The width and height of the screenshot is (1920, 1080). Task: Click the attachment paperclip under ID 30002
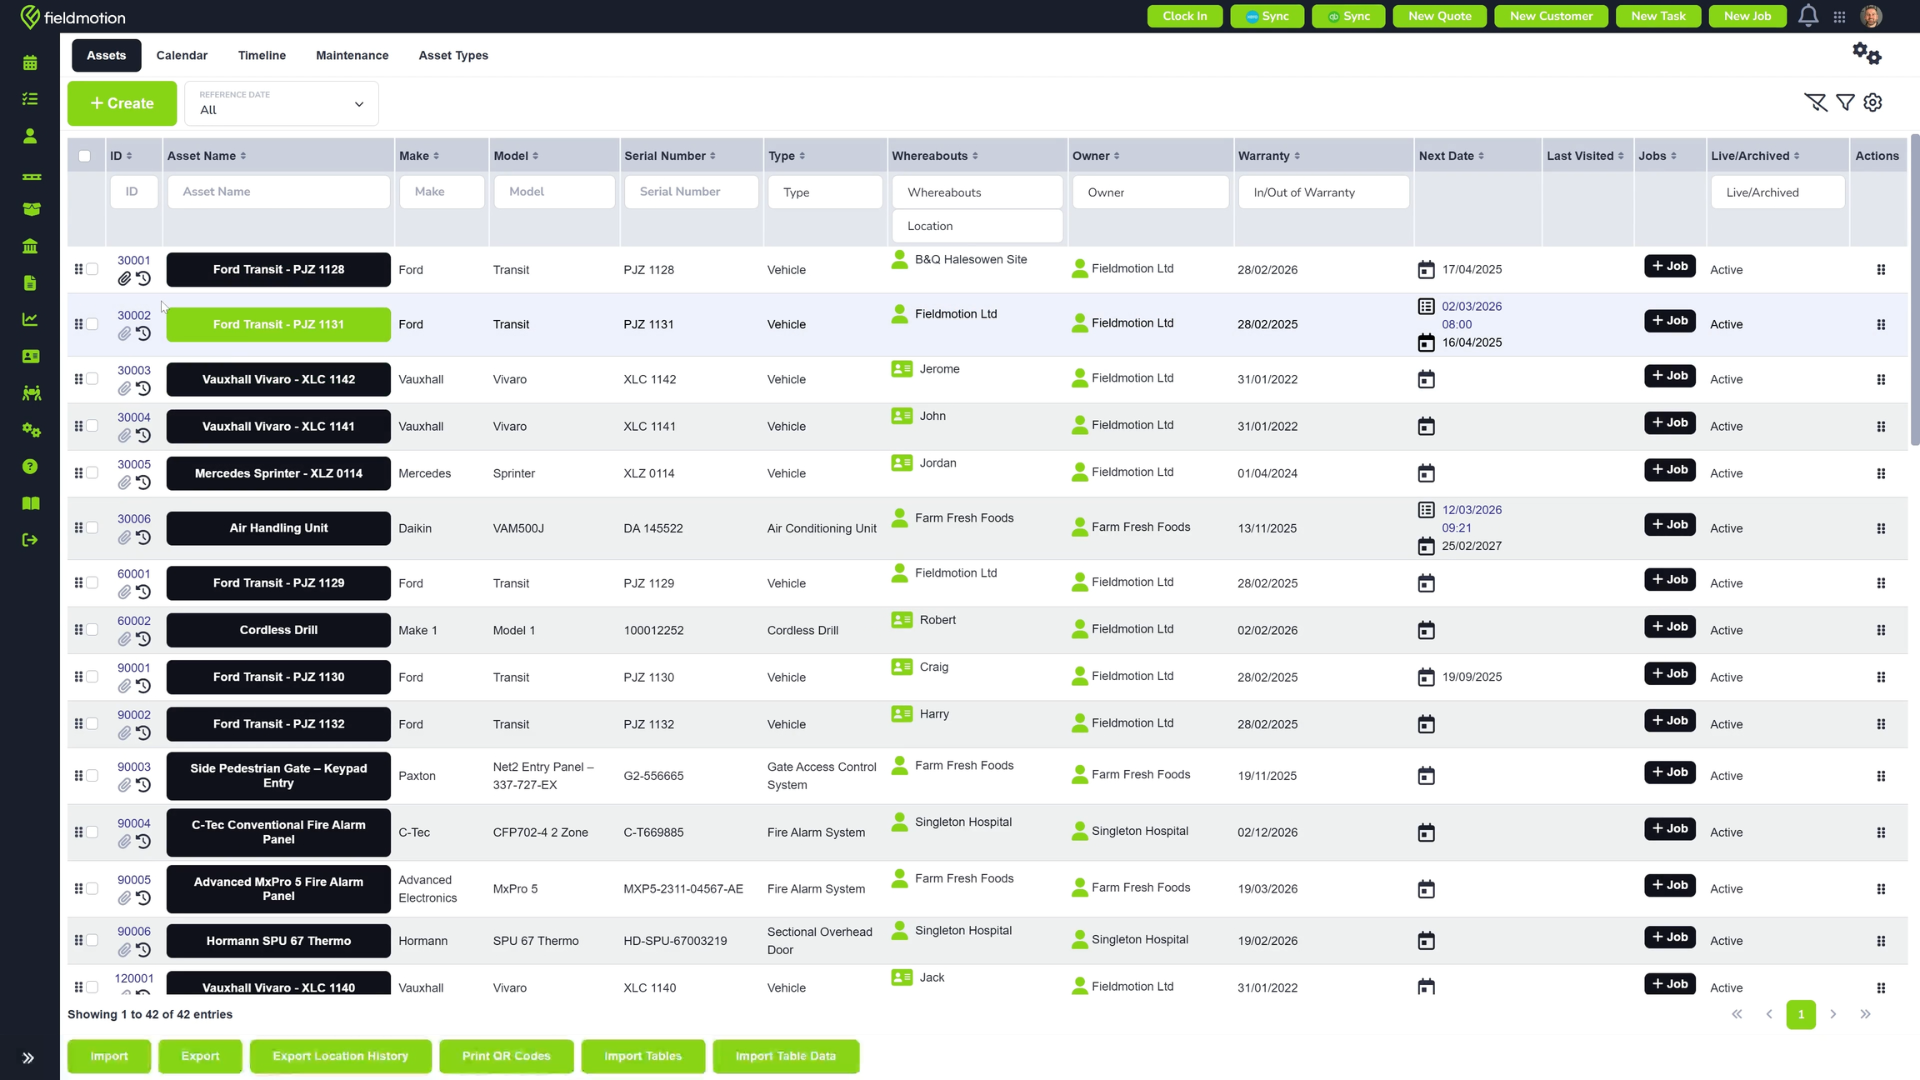click(124, 334)
